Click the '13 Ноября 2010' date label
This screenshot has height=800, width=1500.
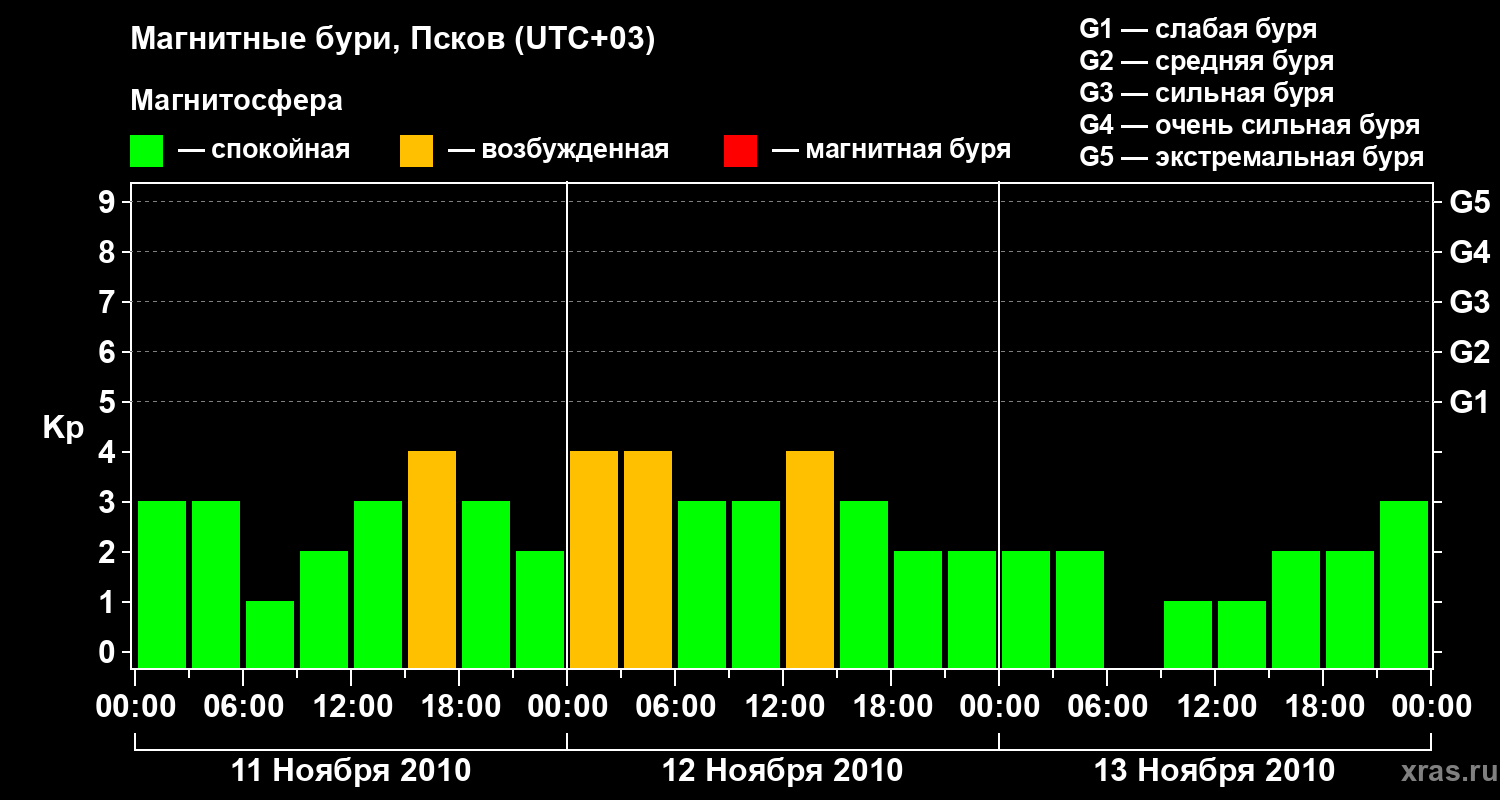coord(1215,770)
